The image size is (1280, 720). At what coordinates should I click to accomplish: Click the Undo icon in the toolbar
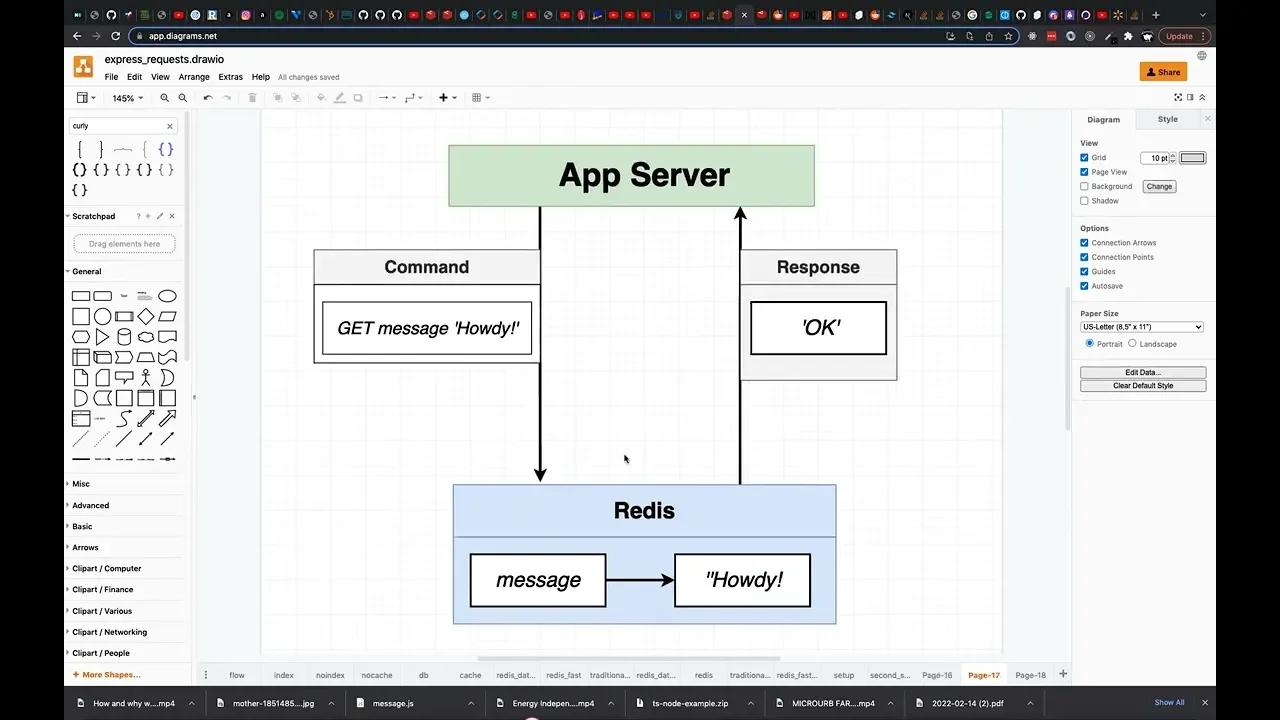207,97
